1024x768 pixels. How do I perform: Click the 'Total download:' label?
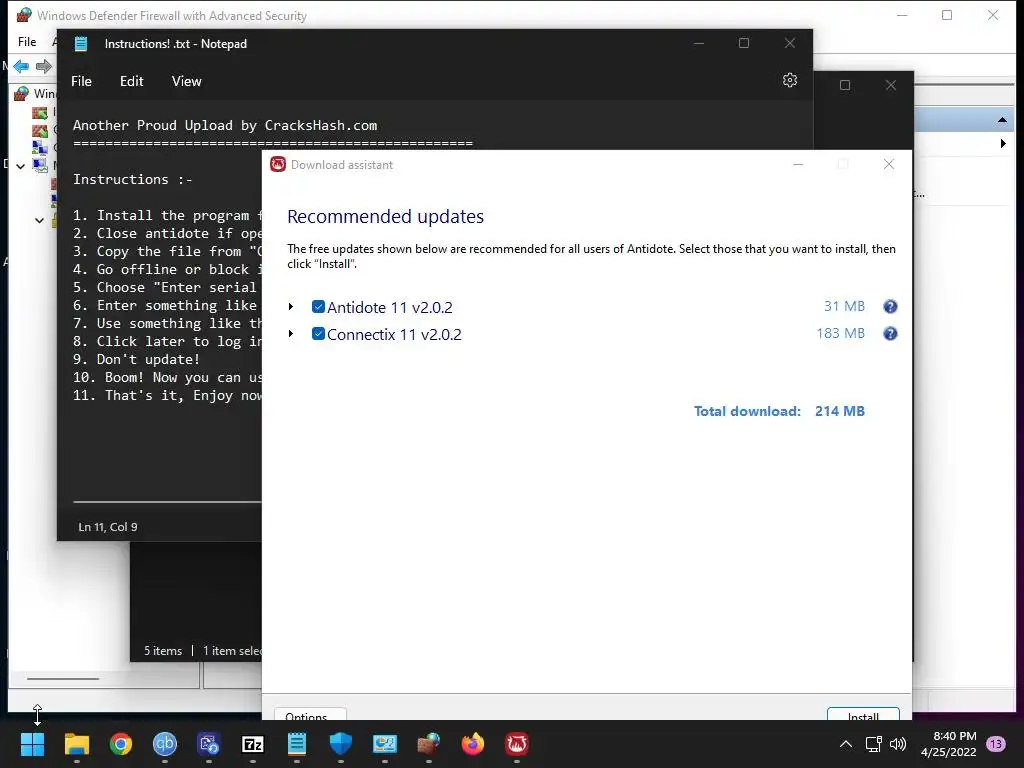click(x=746, y=411)
